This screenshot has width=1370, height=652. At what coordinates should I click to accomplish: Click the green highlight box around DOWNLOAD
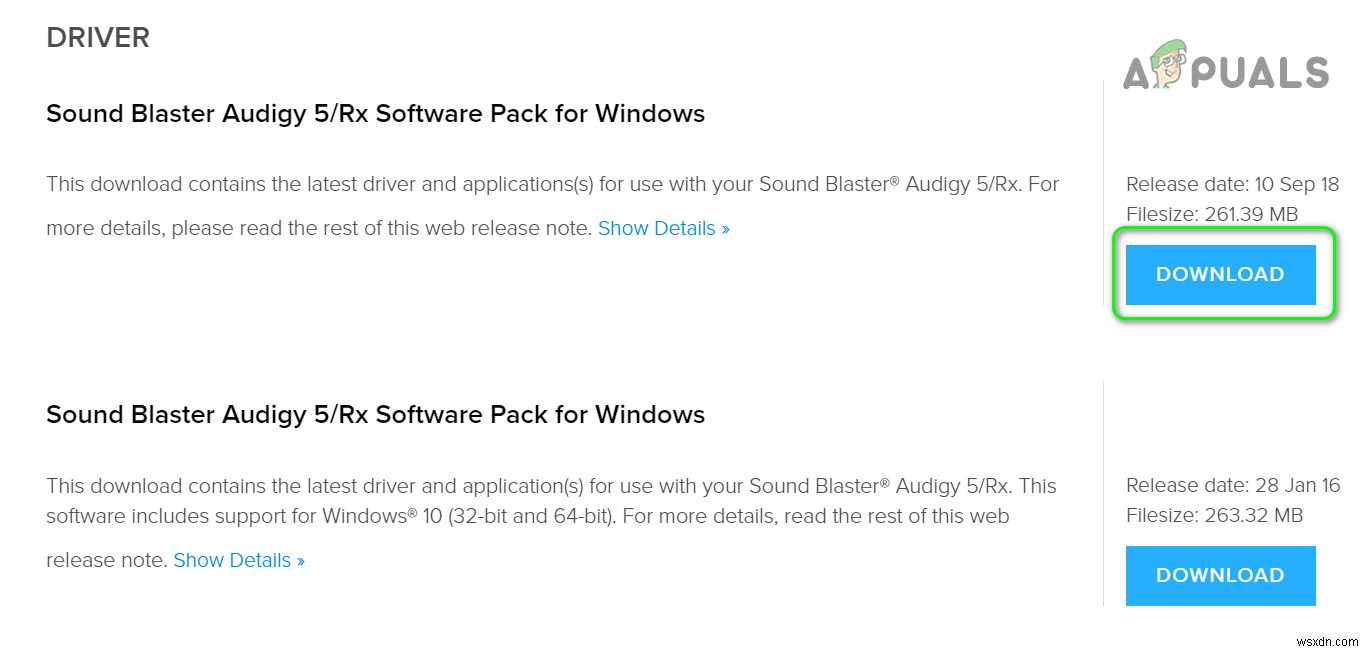(1224, 236)
